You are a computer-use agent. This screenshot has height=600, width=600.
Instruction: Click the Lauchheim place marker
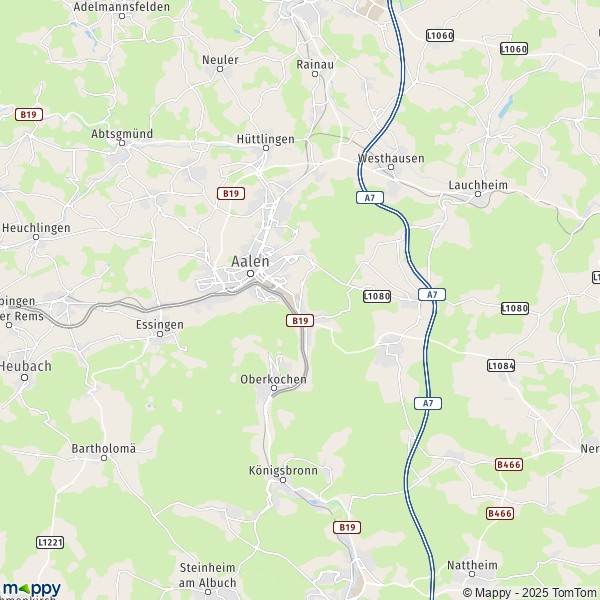(x=478, y=194)
